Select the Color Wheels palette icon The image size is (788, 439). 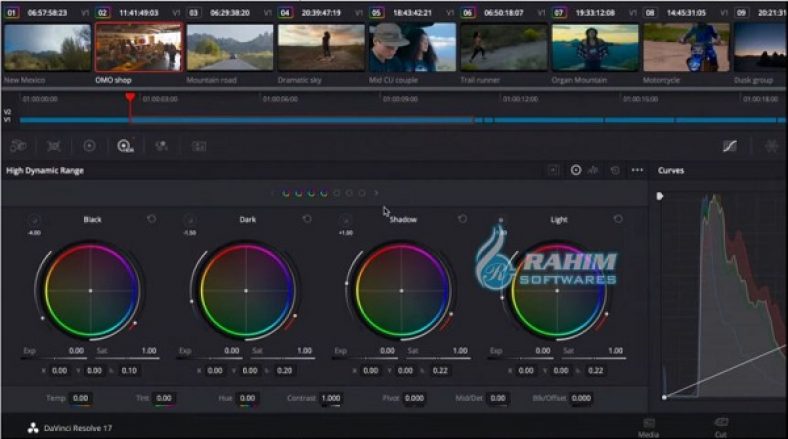(89, 146)
